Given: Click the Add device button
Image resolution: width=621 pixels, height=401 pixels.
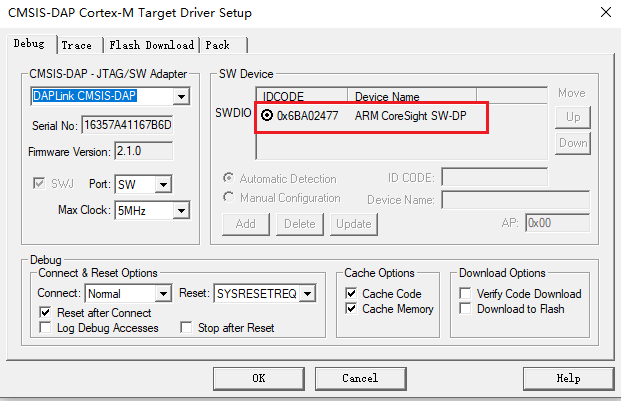Looking at the screenshot, I should pyautogui.click(x=246, y=224).
